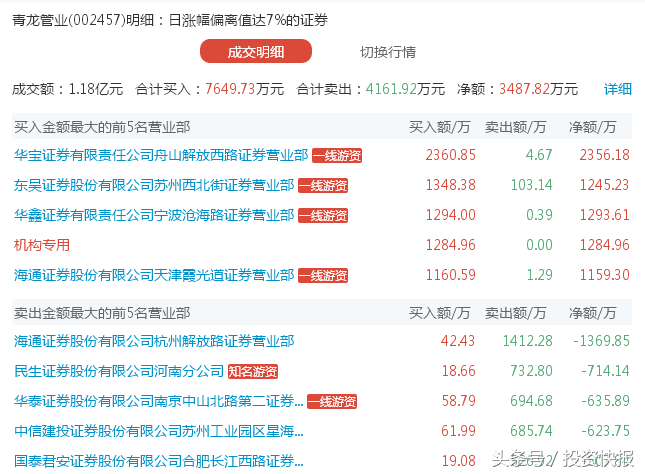645x474 pixels.
Task: Click net value 3487.82万元
Action: [x=539, y=89]
